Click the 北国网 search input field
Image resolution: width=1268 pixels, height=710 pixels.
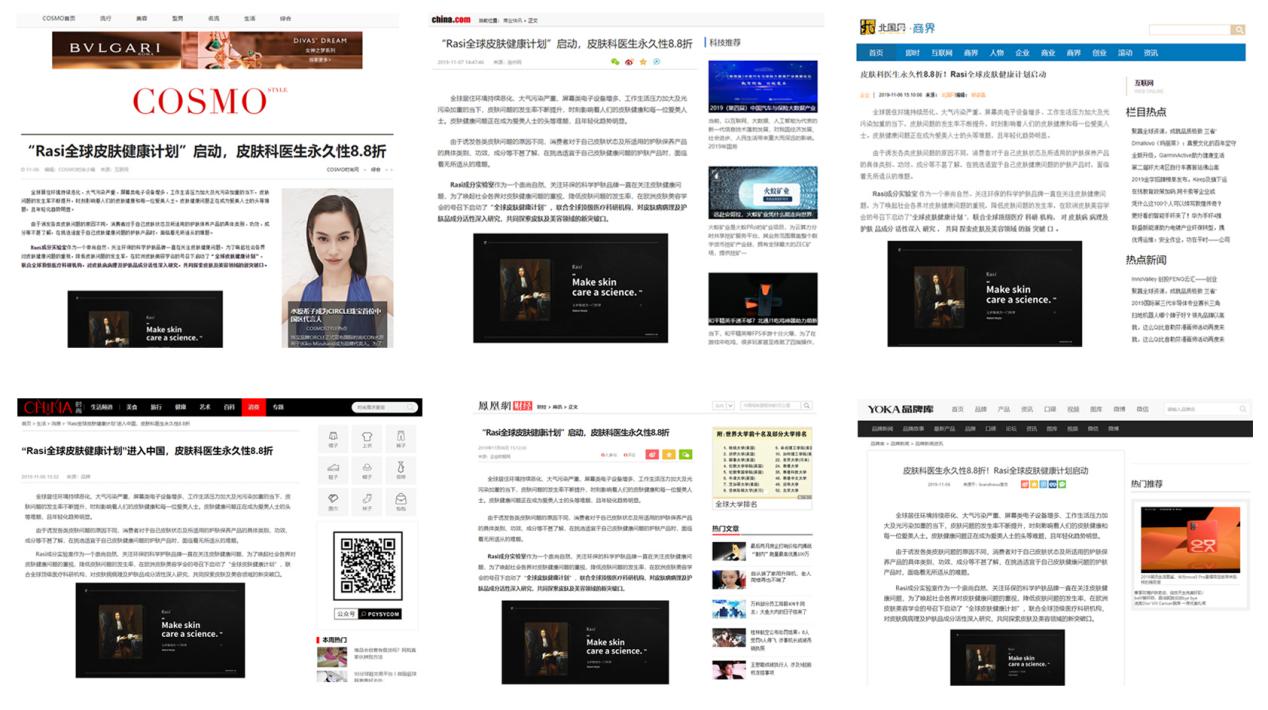[x=1189, y=30]
